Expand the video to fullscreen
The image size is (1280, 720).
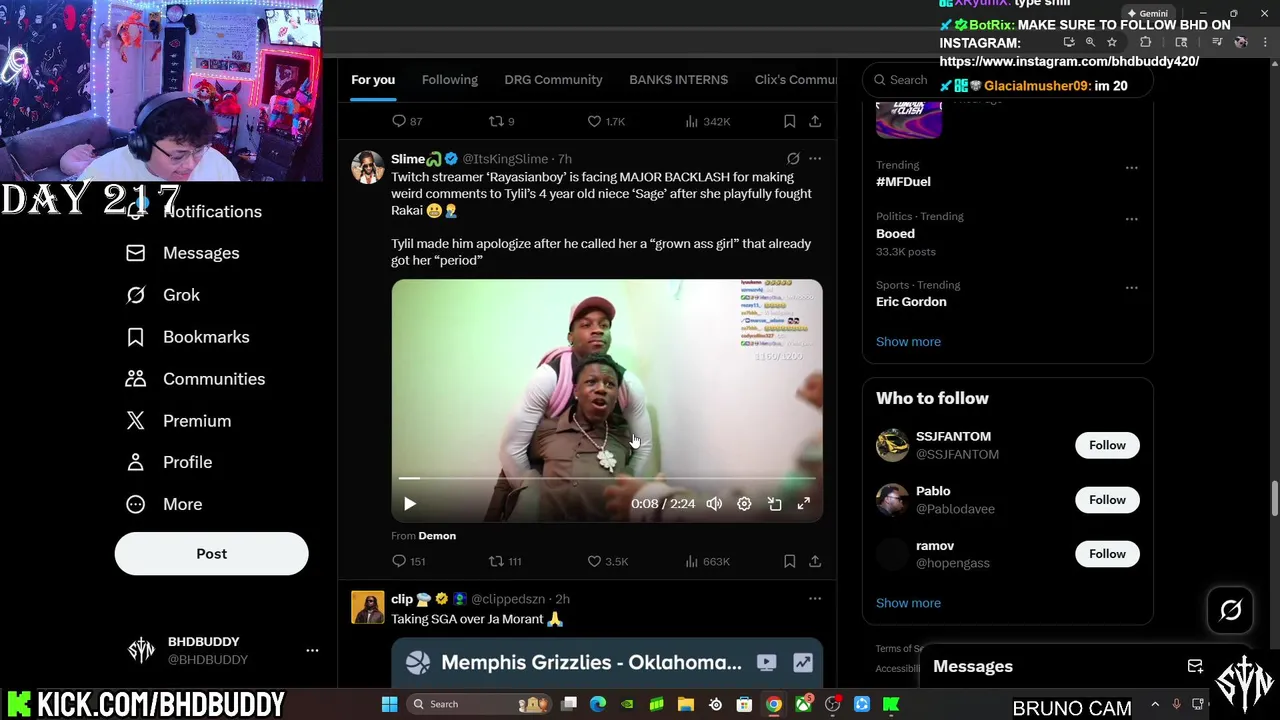tap(804, 504)
